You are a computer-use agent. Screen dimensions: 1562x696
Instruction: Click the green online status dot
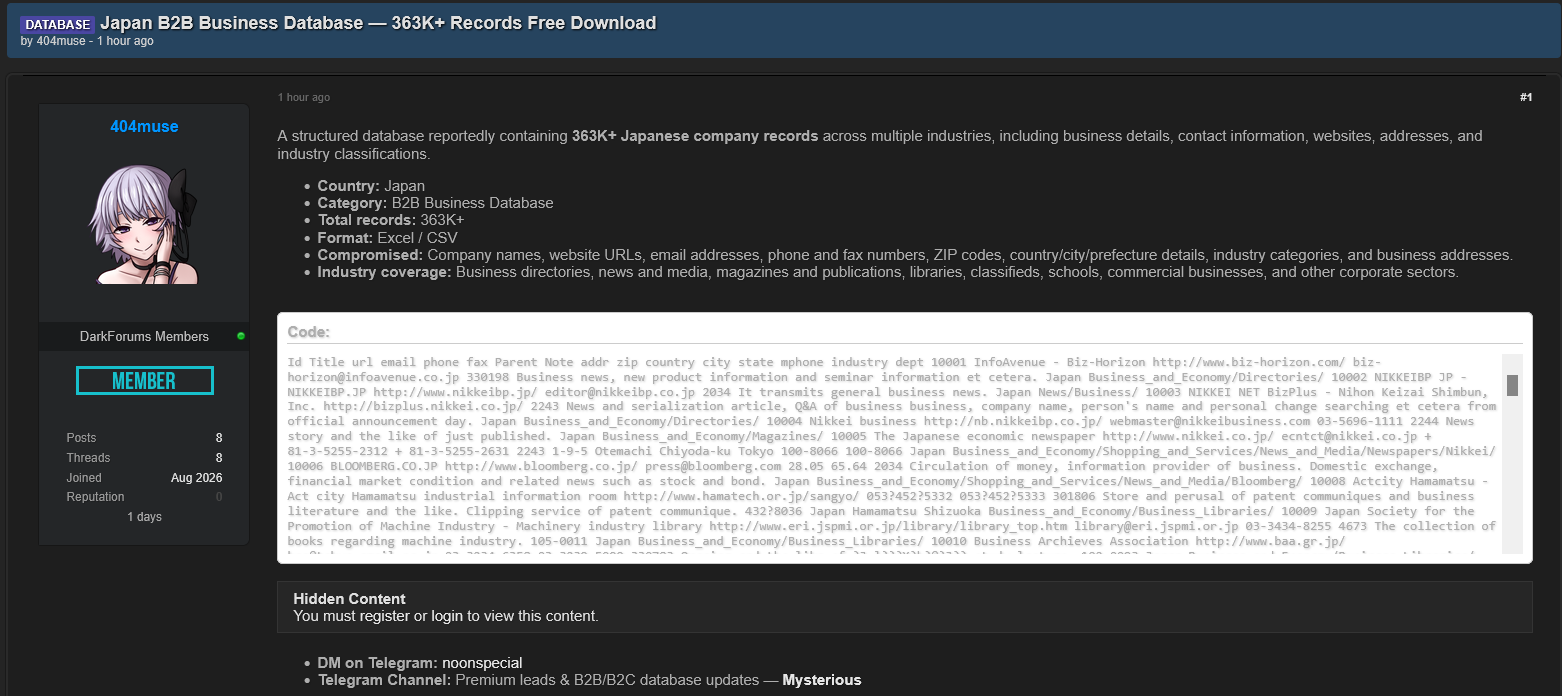(x=241, y=336)
